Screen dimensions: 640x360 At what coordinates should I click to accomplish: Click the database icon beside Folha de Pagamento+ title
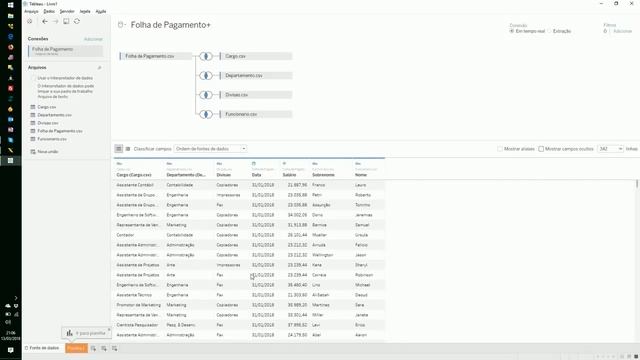point(121,25)
